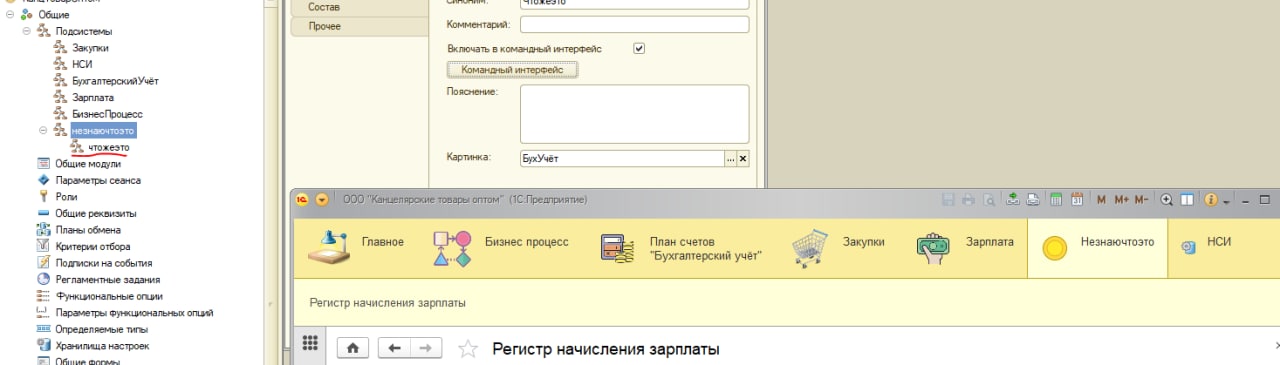
Task: Collapse the Подсистемы tree node
Action: pos(27,31)
